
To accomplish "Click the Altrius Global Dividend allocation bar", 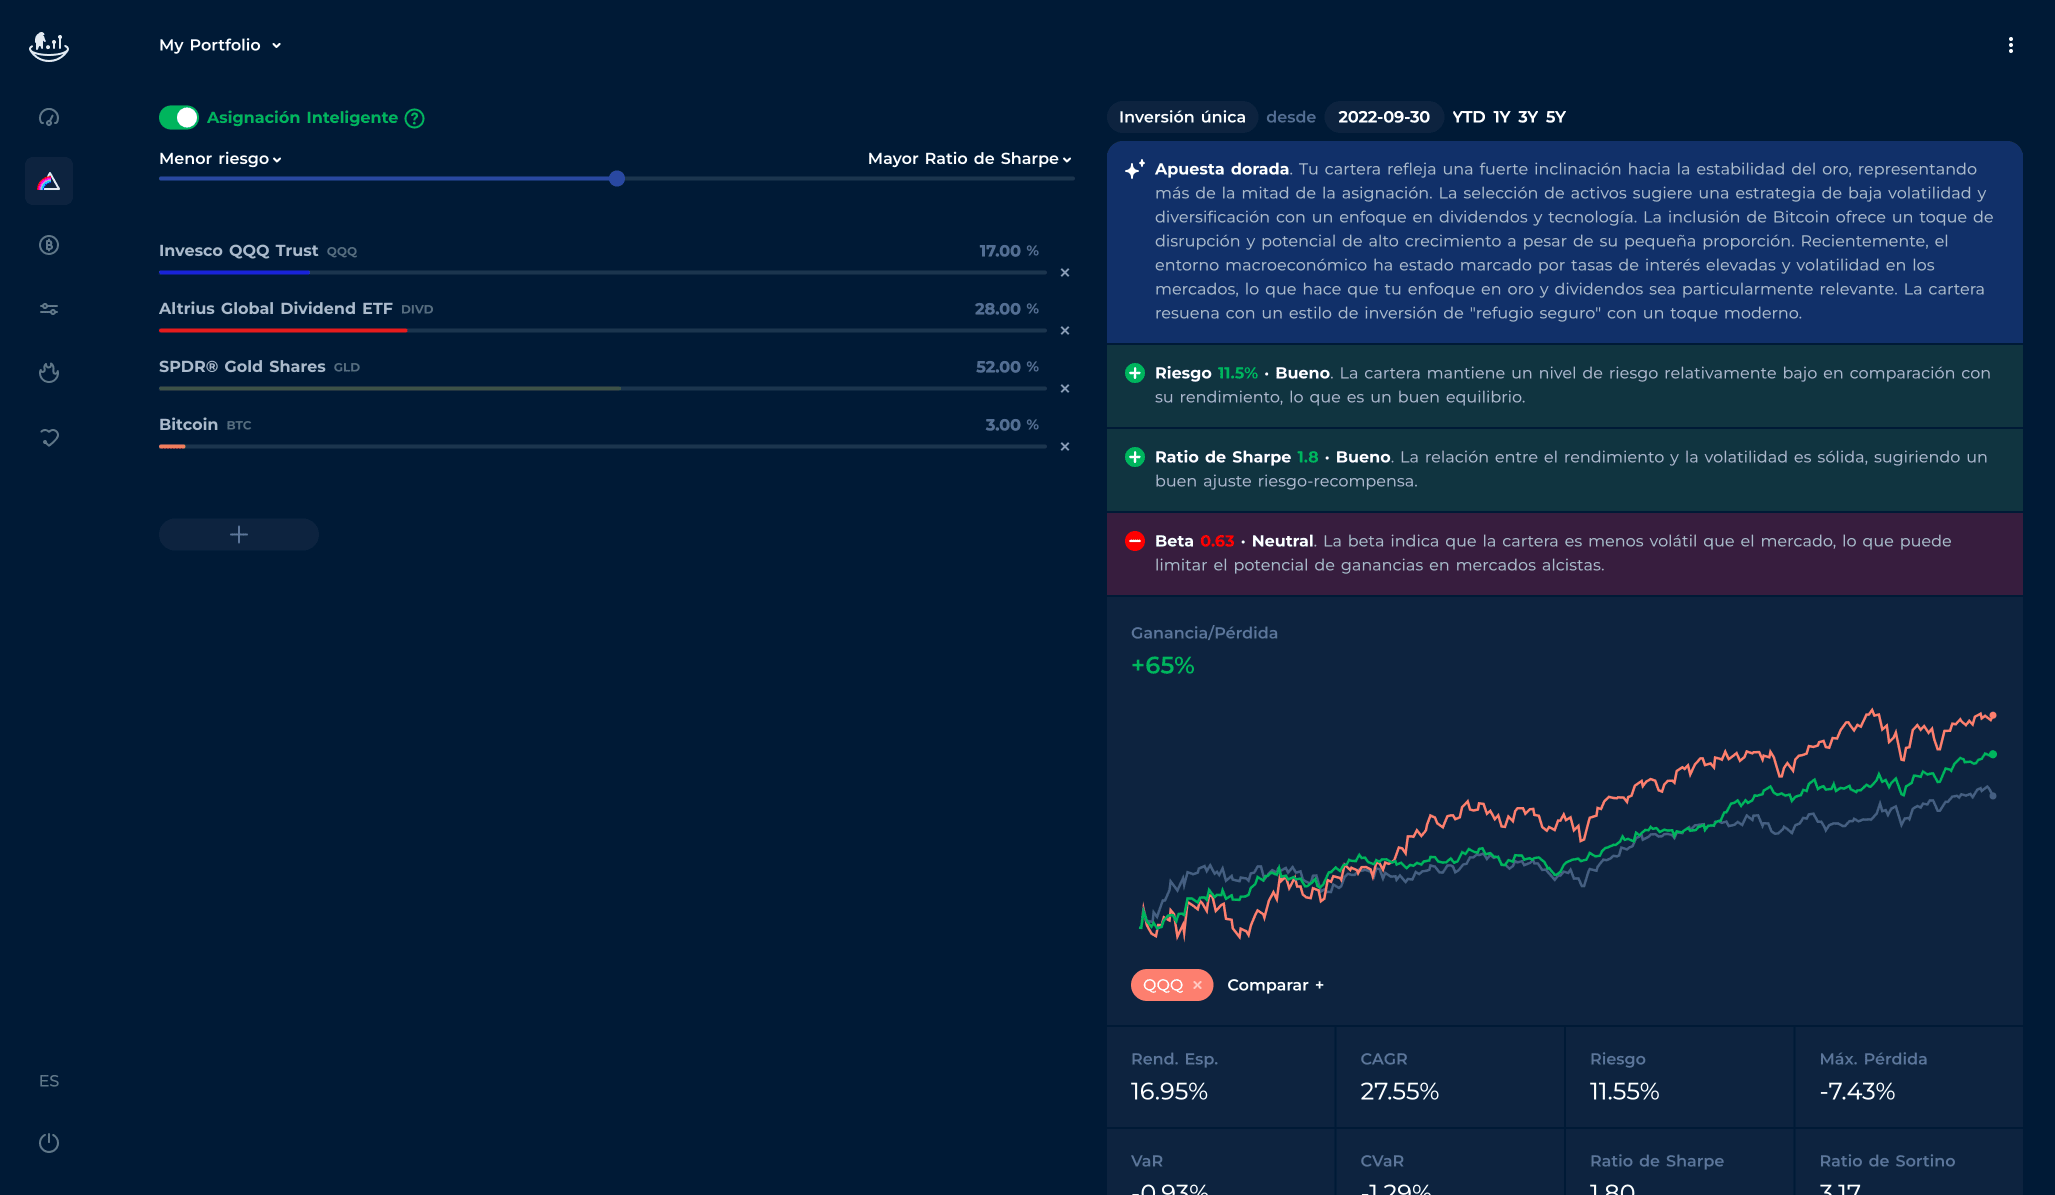I will coord(602,330).
